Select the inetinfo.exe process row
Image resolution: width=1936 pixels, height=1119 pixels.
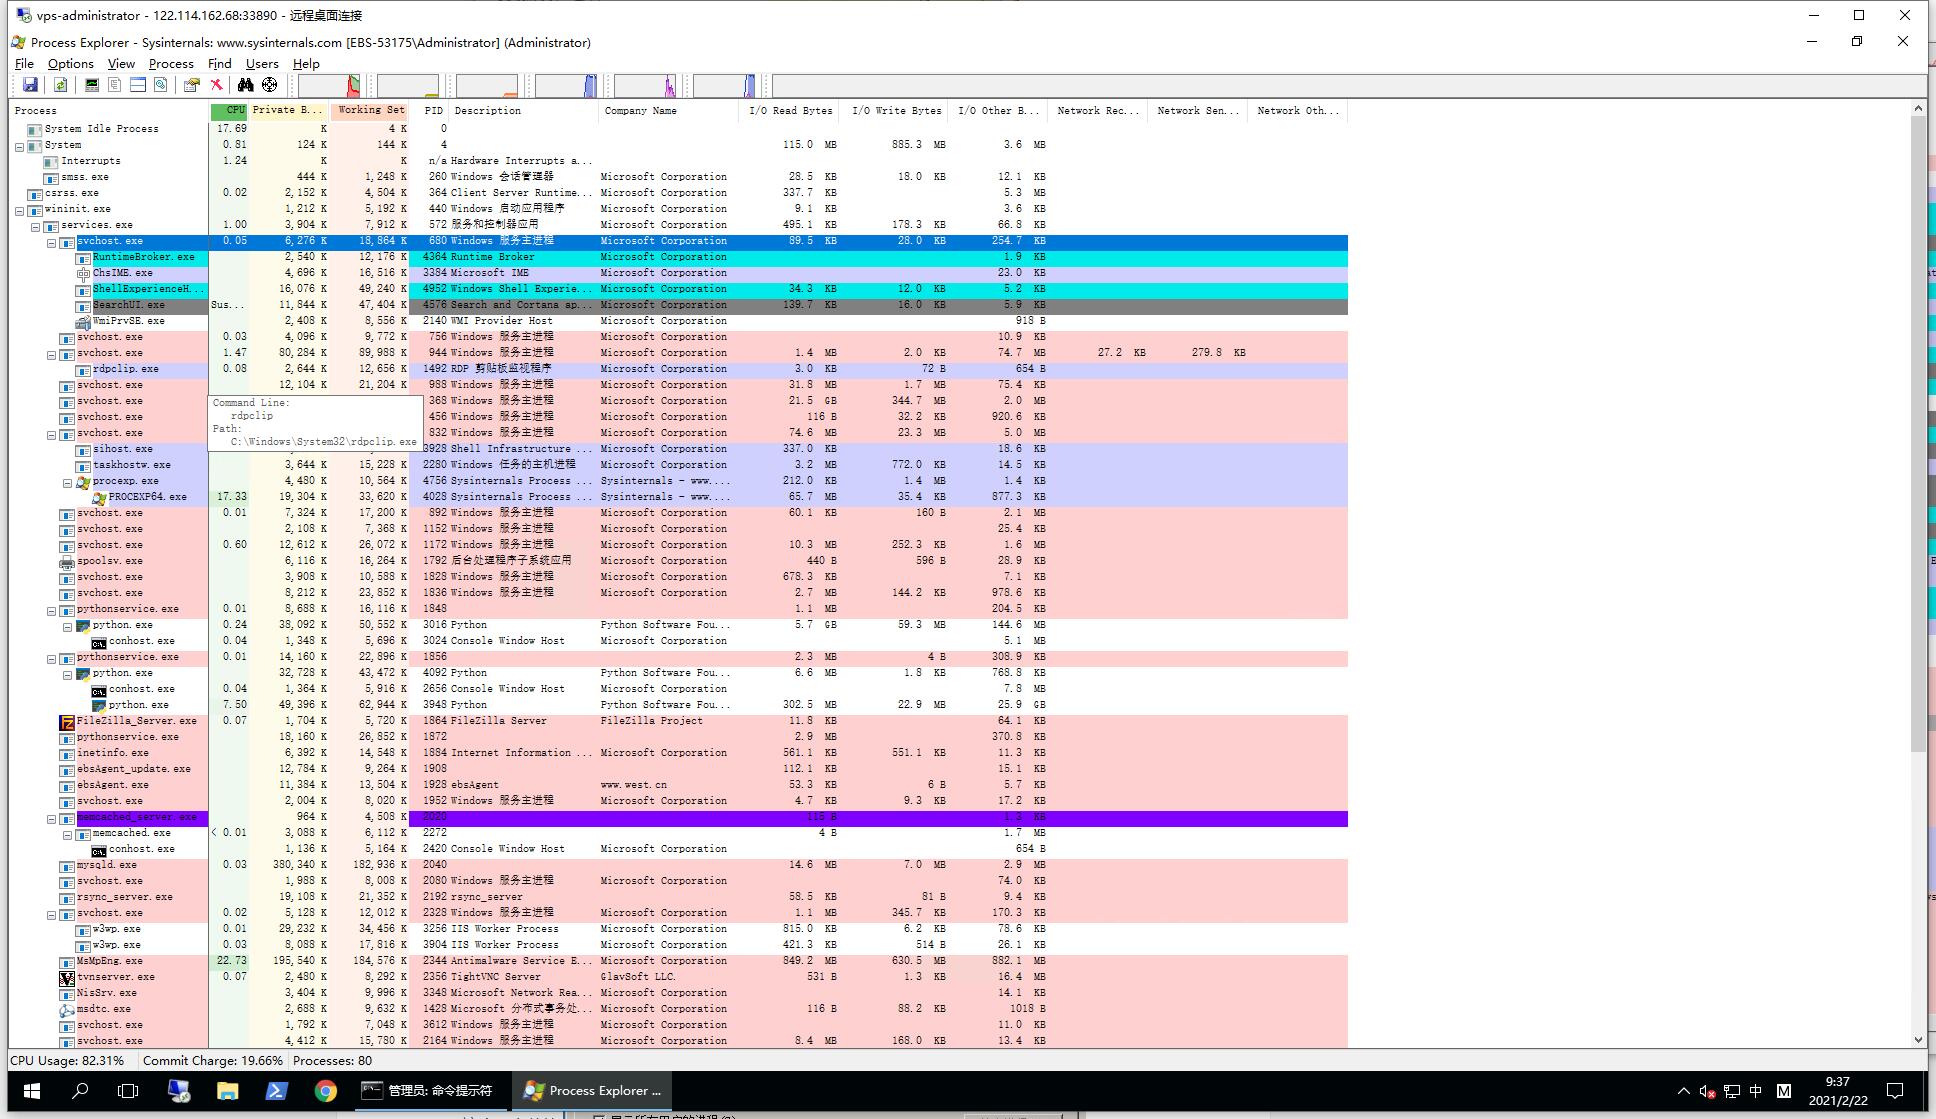(678, 753)
